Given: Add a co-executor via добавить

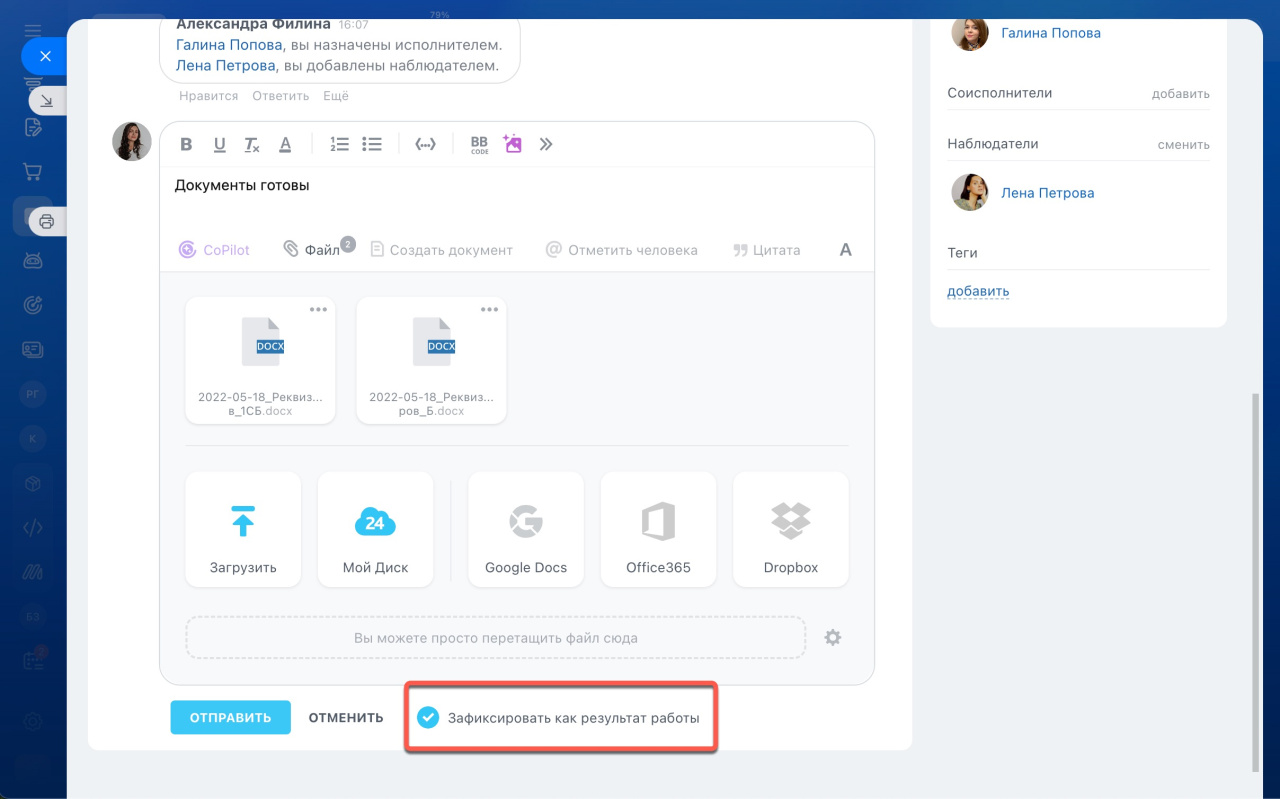Looking at the screenshot, I should (x=1181, y=94).
